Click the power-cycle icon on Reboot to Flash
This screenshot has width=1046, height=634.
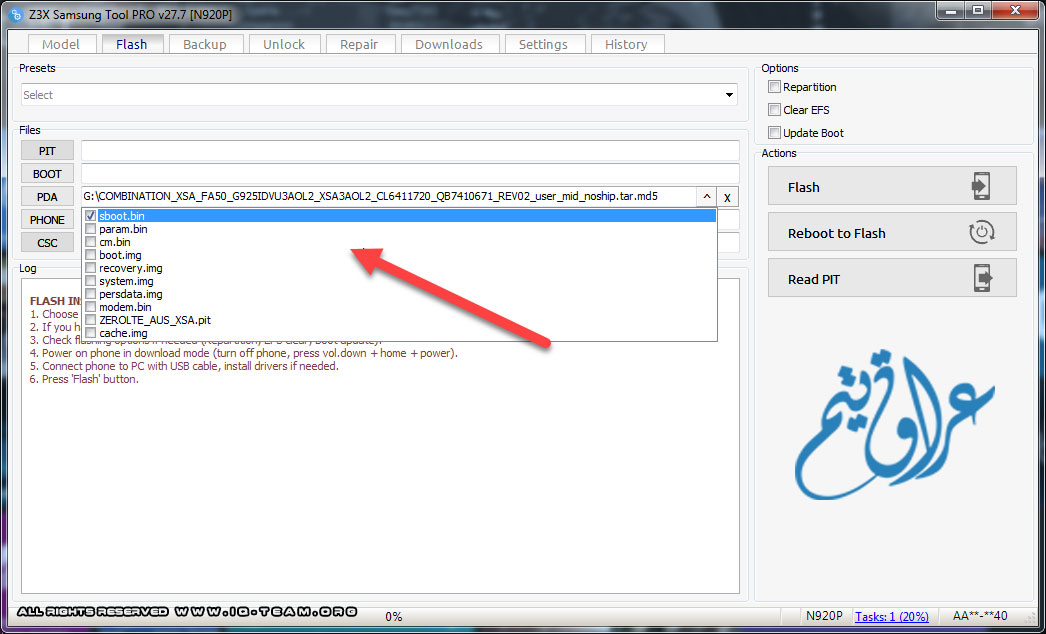pyautogui.click(x=981, y=233)
